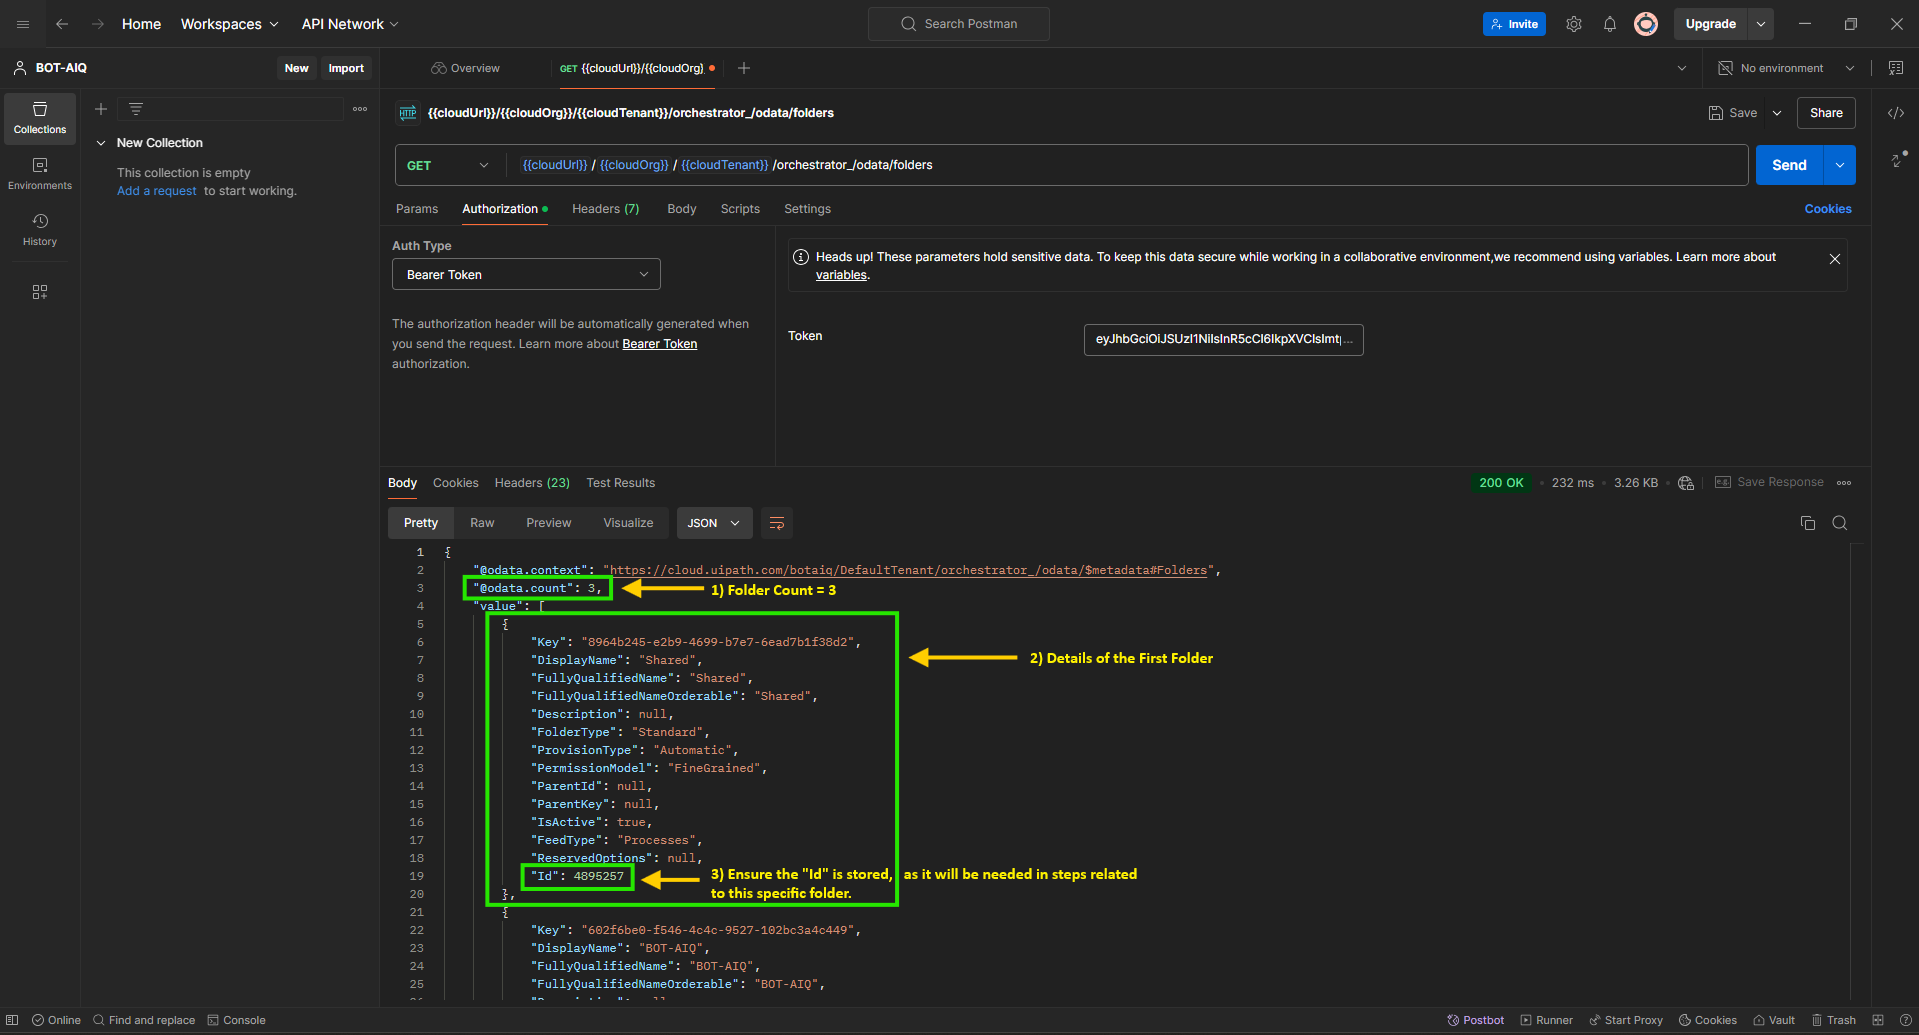1919x1035 pixels.
Task: Open the Overview tab
Action: [465, 68]
